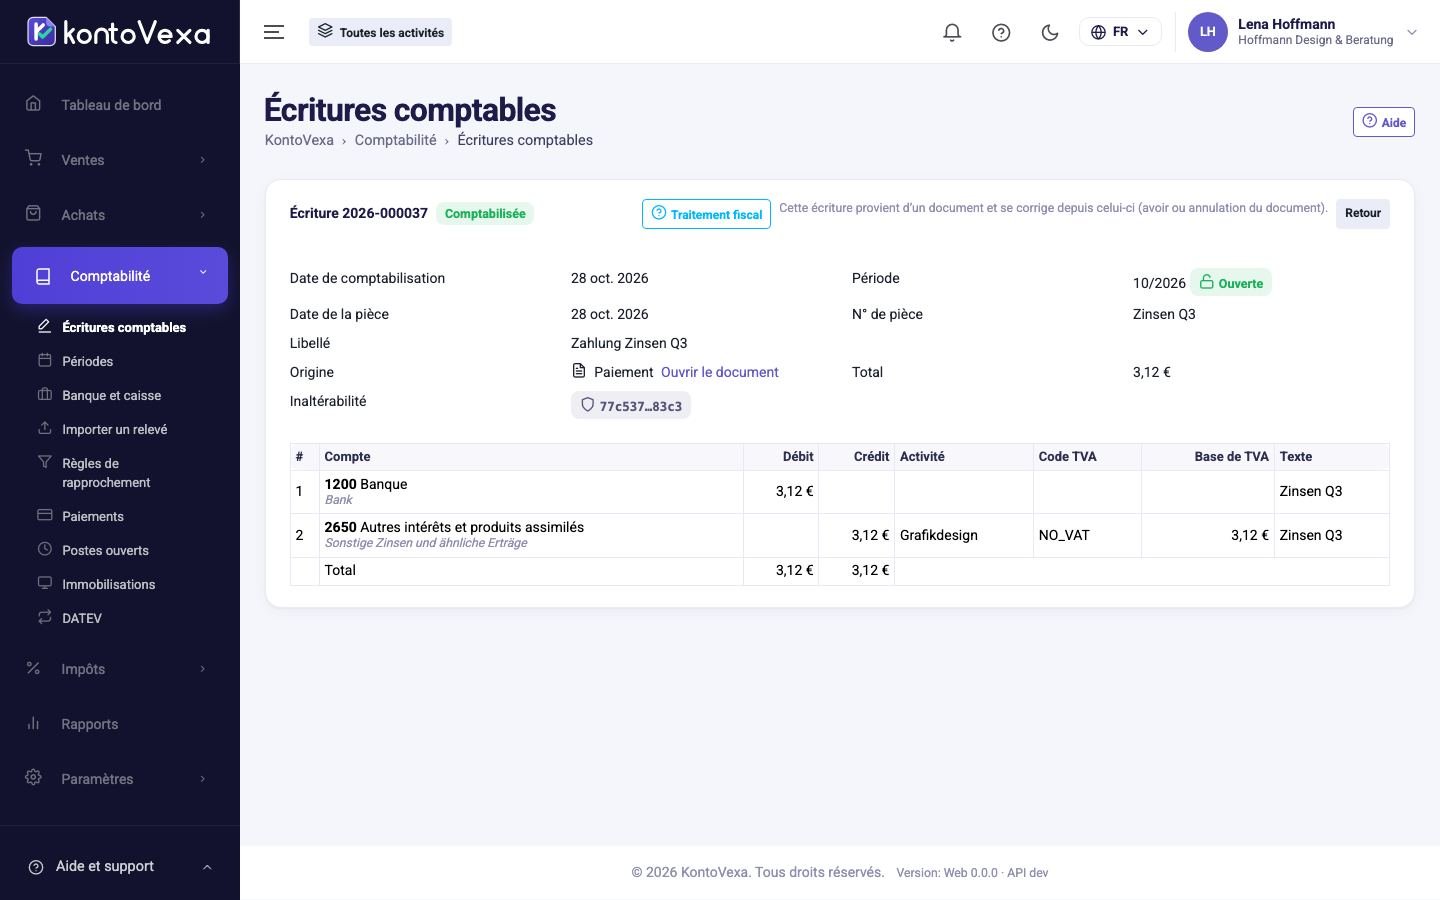Click the NO_VAT code cell

coord(1086,535)
